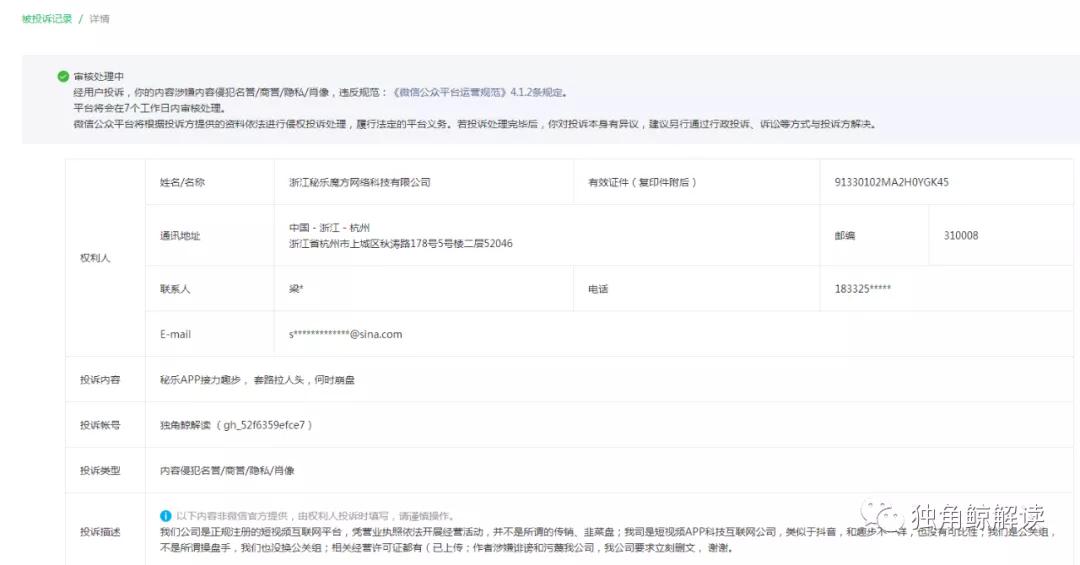Image resolution: width=1080 pixels, height=565 pixels.
Task: Click the 审核处理中 status heading
Action: (98, 76)
